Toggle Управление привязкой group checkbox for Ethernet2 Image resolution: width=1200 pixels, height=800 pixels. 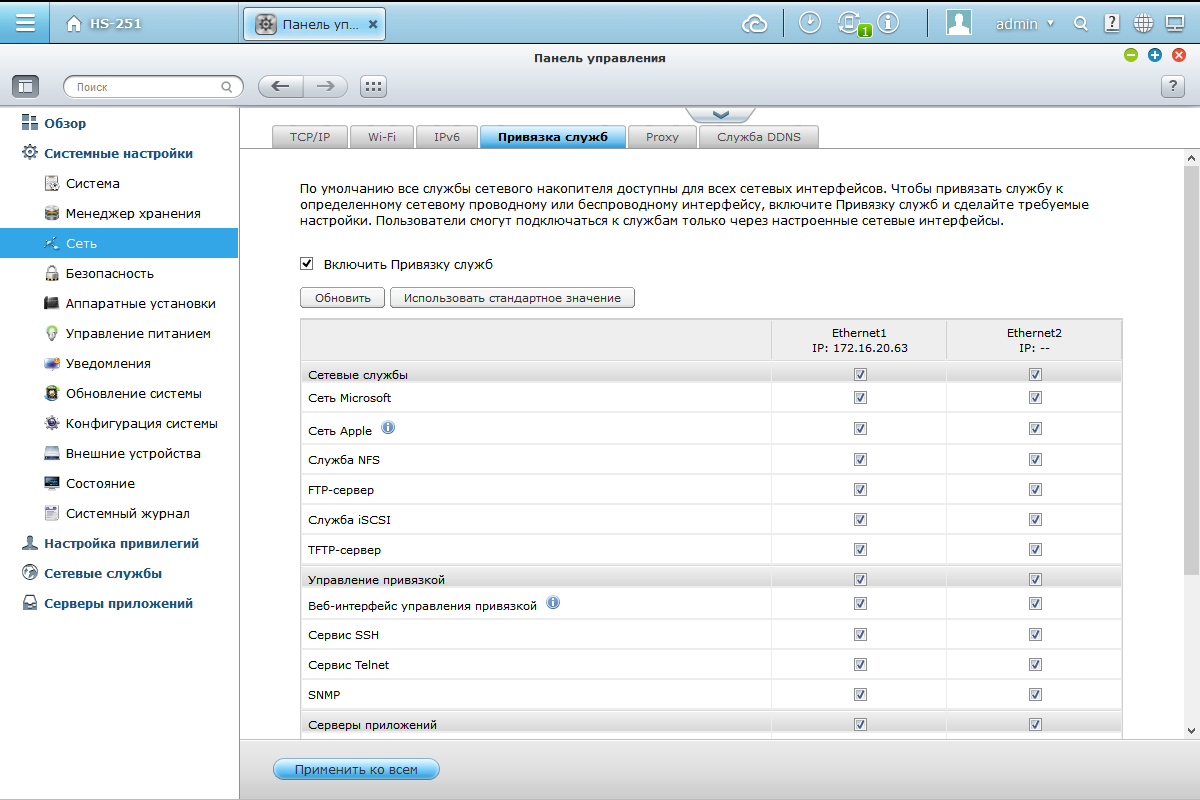coord(1035,580)
